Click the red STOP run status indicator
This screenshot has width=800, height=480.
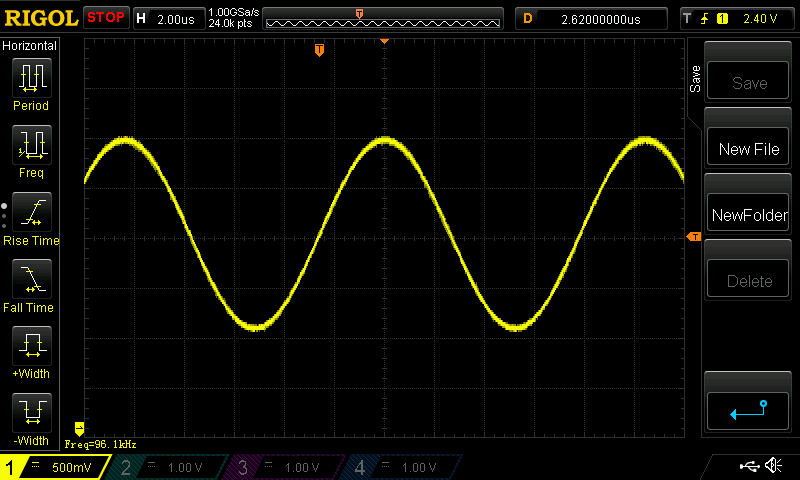click(x=106, y=17)
